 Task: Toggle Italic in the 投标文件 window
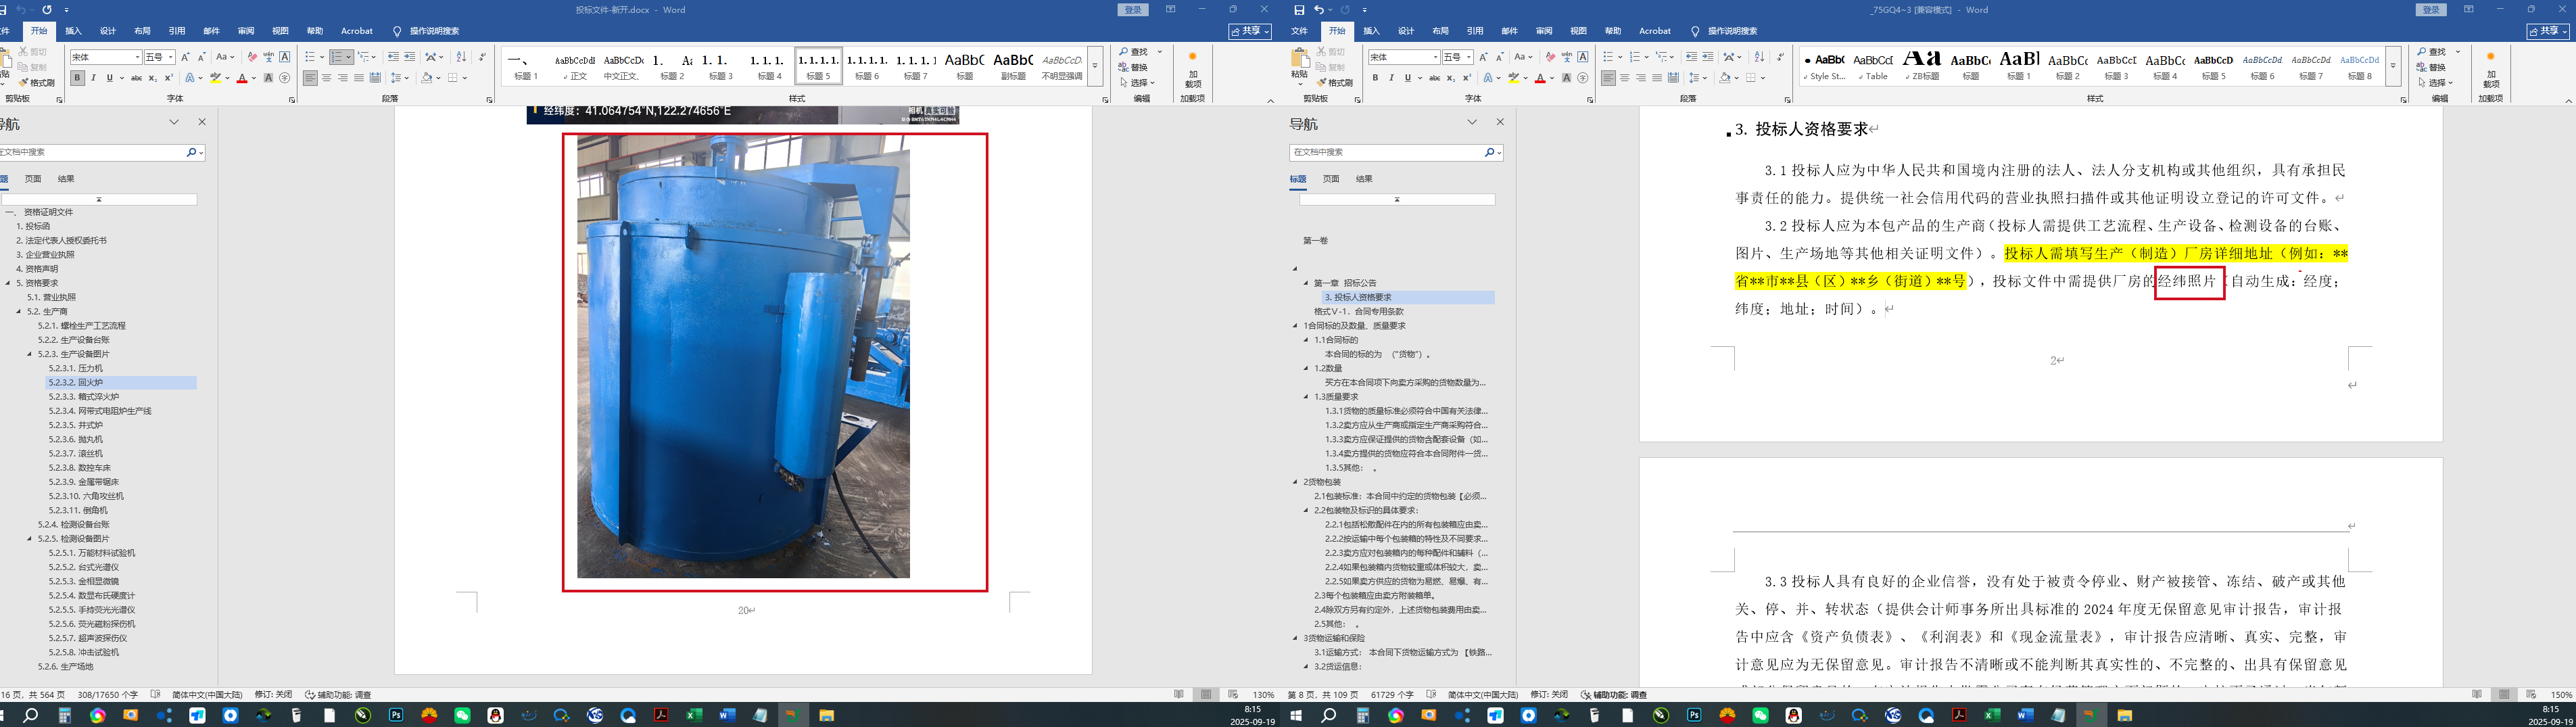[93, 78]
